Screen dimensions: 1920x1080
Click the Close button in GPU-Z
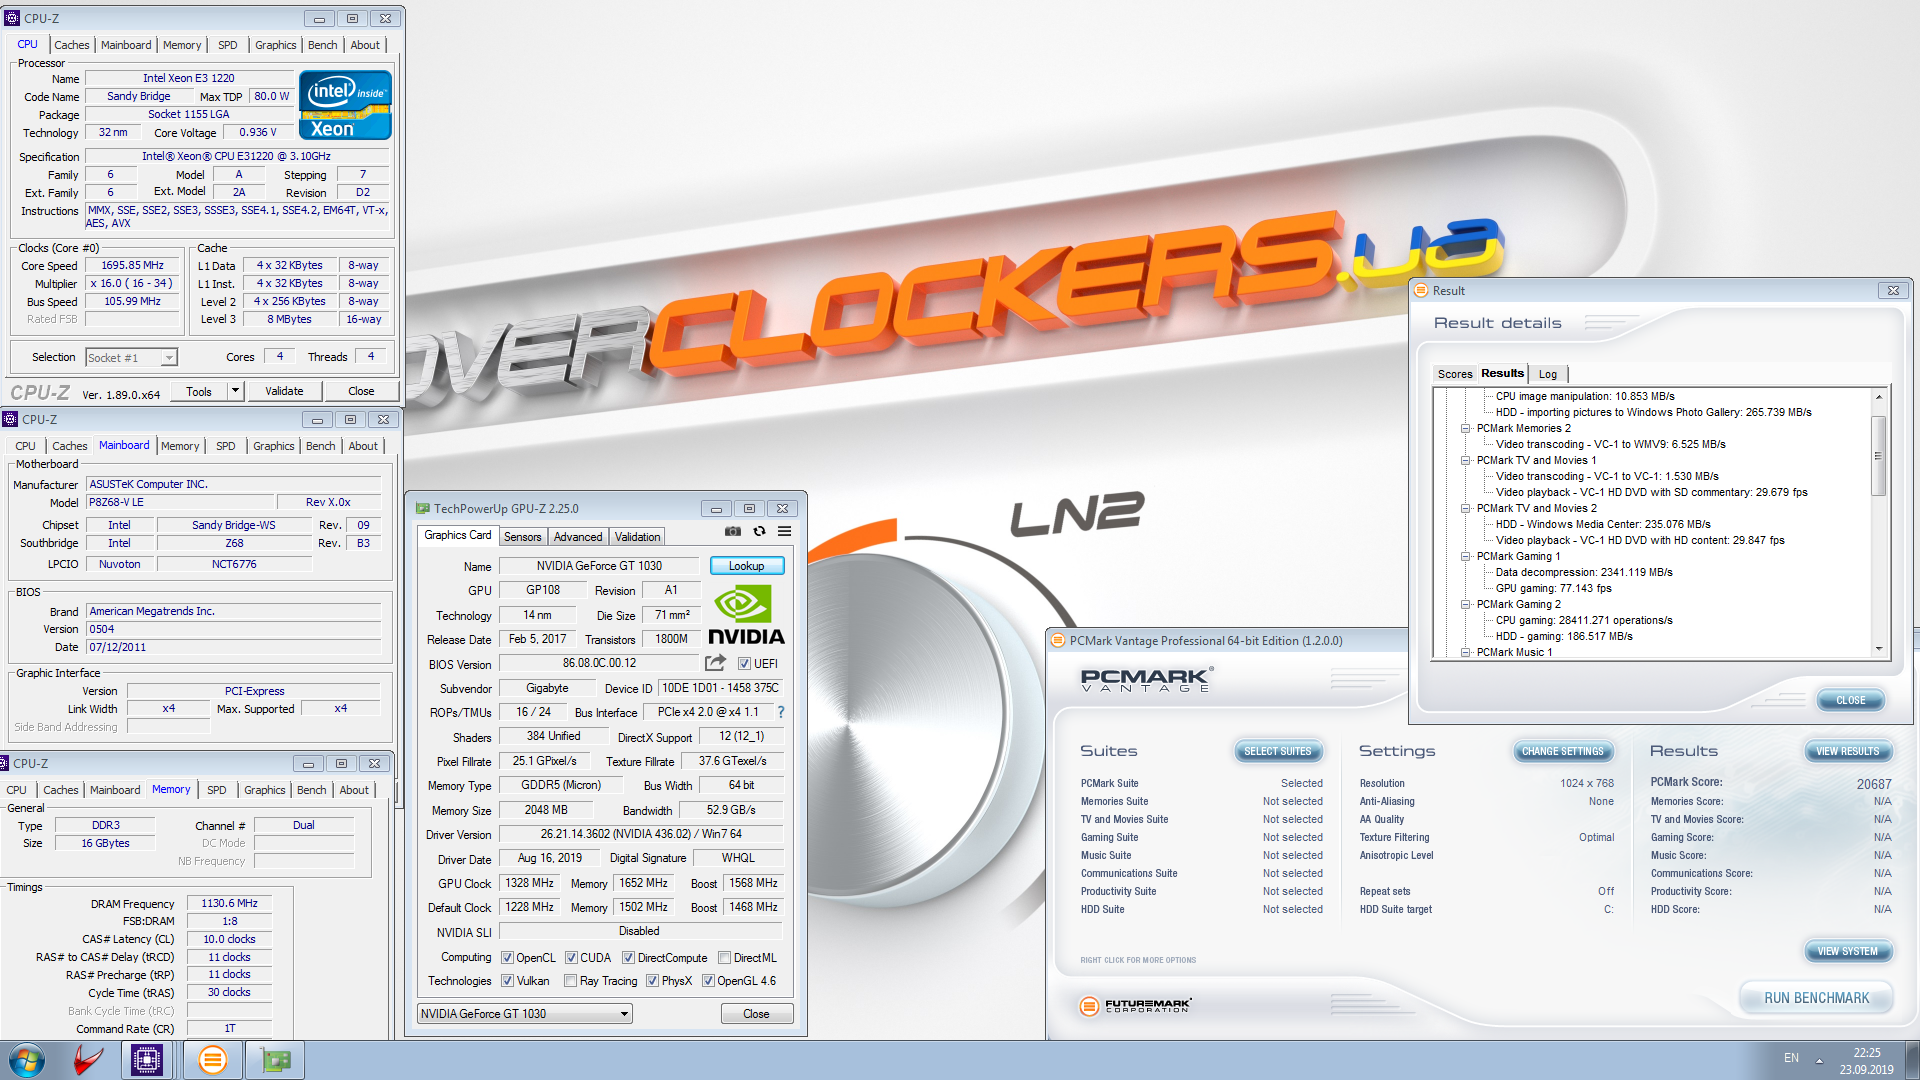[757, 1014]
